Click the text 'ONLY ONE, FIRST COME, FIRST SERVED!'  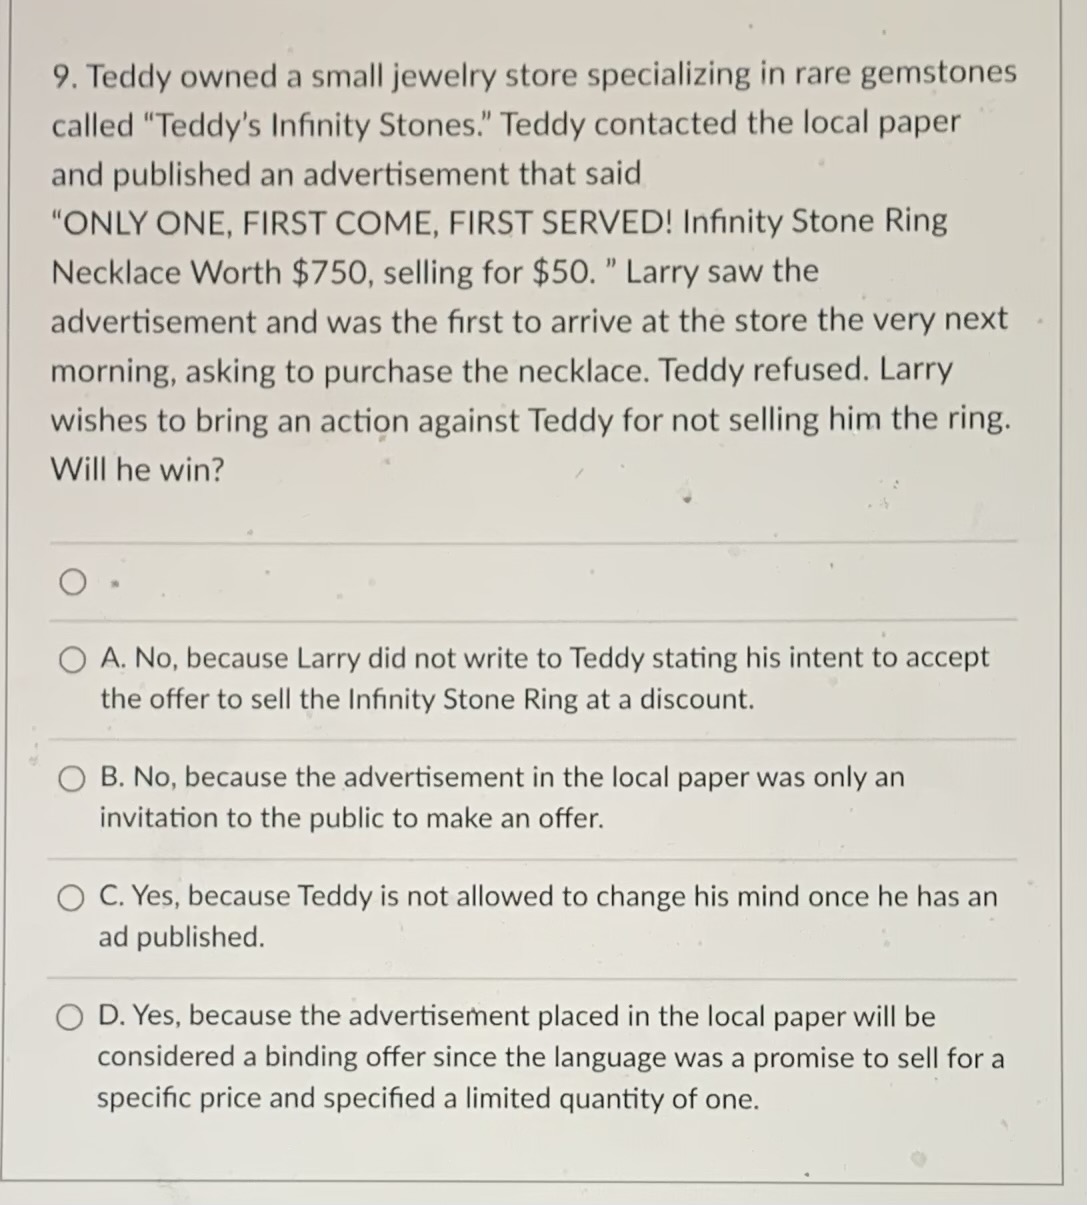click(x=360, y=221)
